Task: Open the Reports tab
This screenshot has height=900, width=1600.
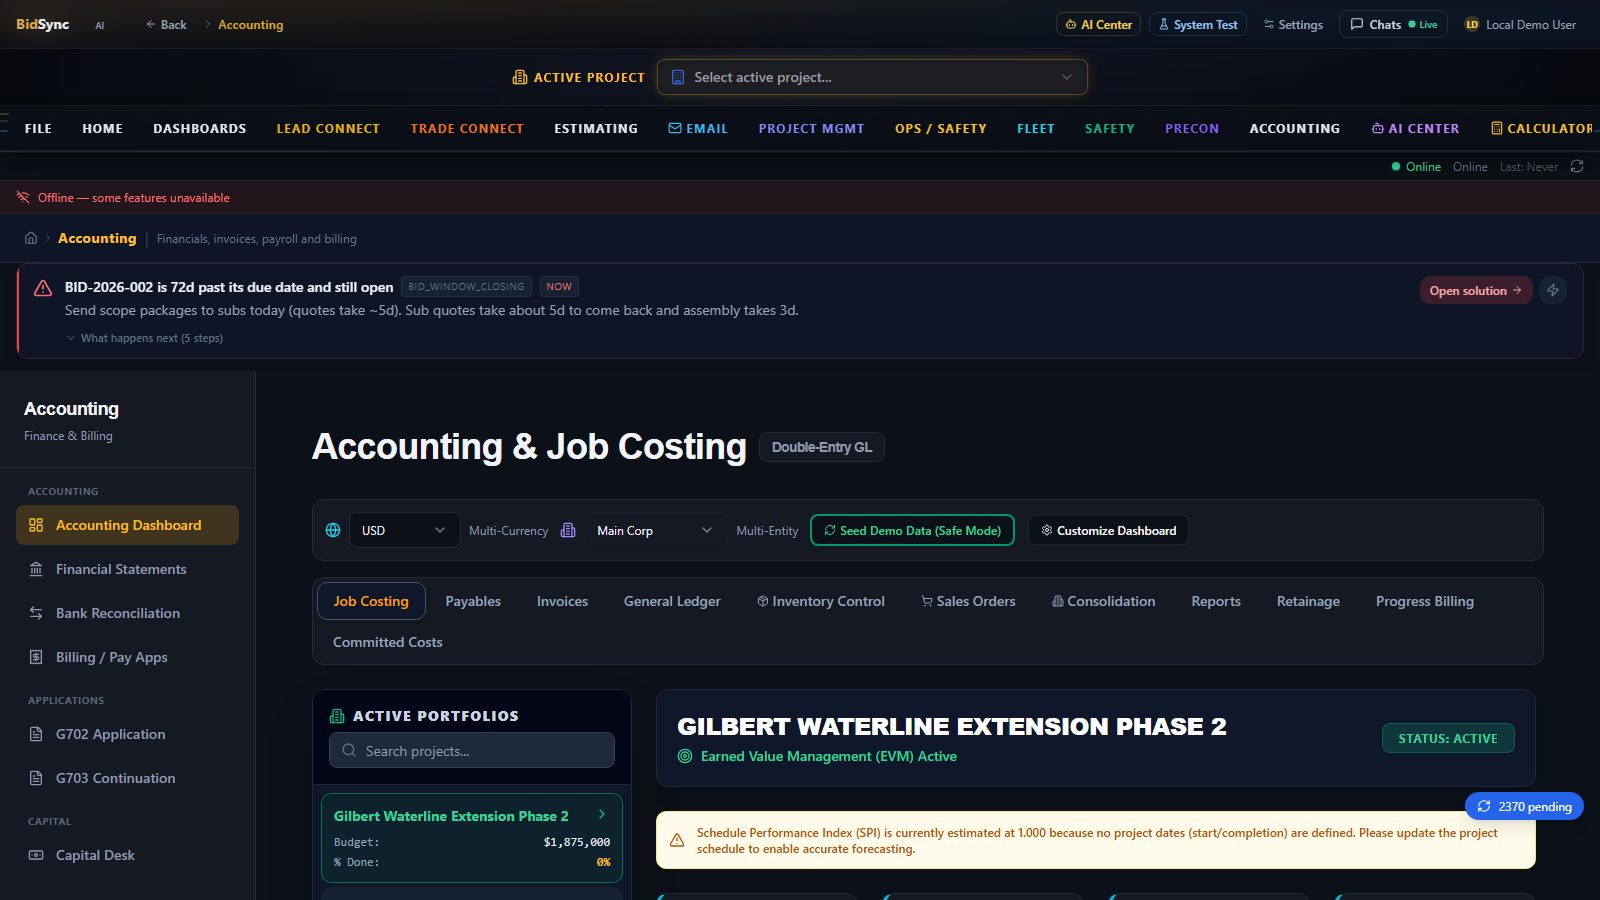Action: pyautogui.click(x=1216, y=601)
